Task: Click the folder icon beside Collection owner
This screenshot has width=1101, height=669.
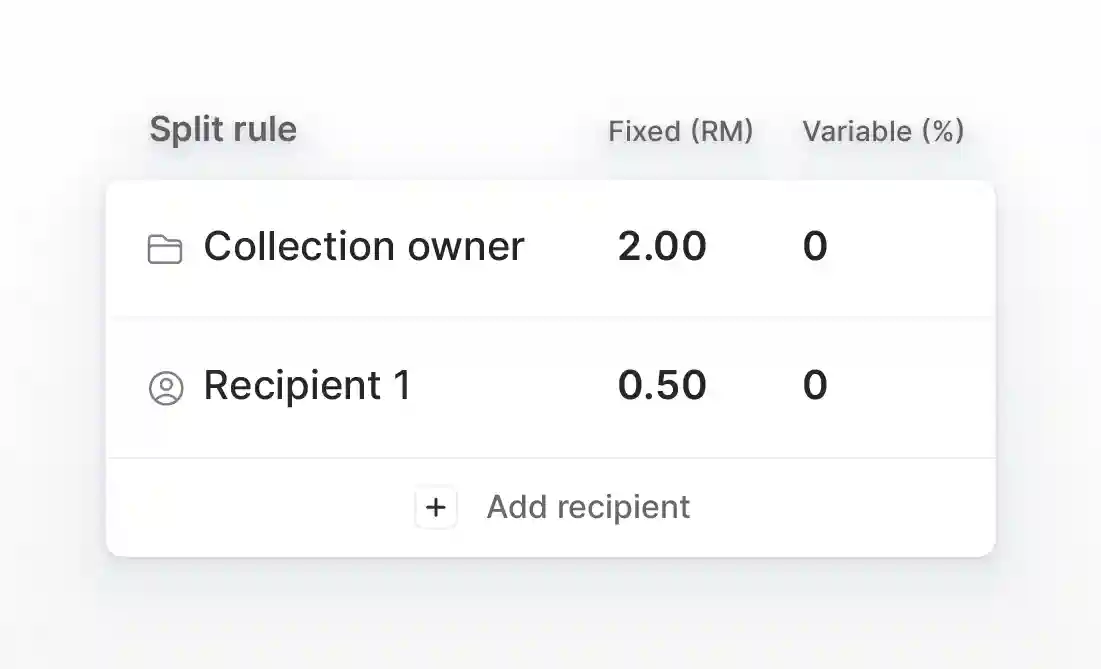Action: pos(165,249)
